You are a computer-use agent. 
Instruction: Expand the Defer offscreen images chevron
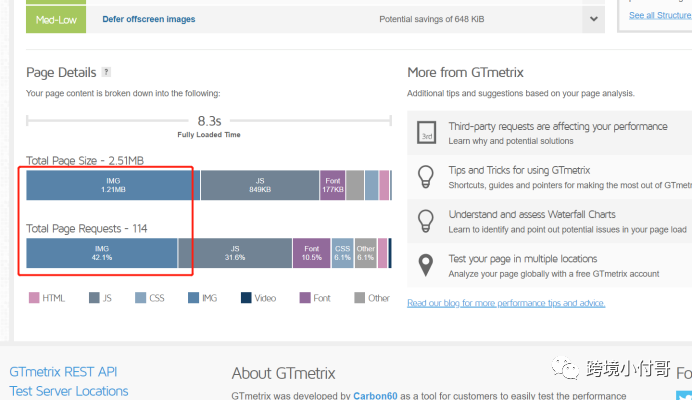point(594,19)
